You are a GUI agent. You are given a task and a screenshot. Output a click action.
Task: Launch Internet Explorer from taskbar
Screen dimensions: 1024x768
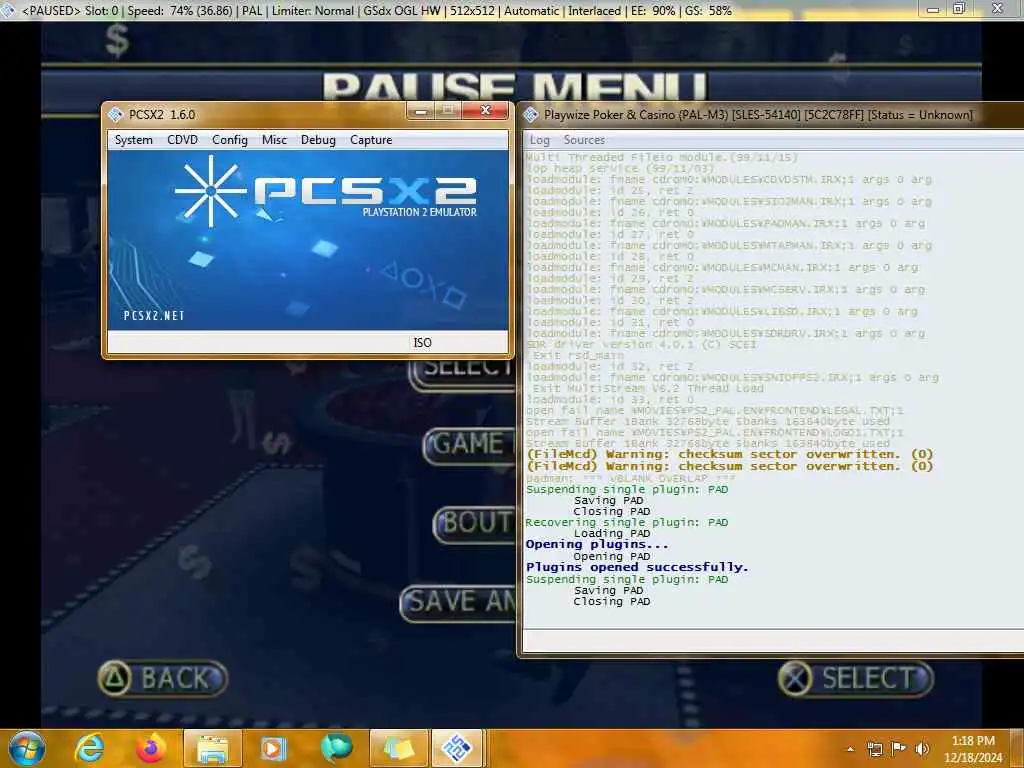[89, 748]
